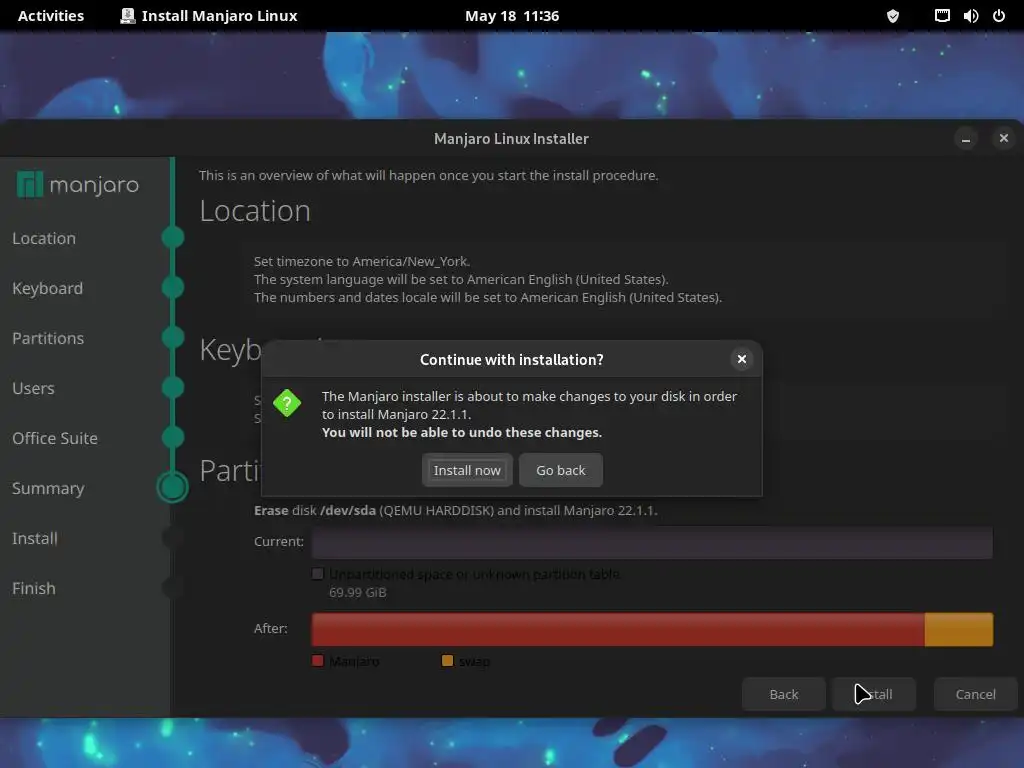Open the Activities overview
The width and height of the screenshot is (1024, 768).
(51, 16)
